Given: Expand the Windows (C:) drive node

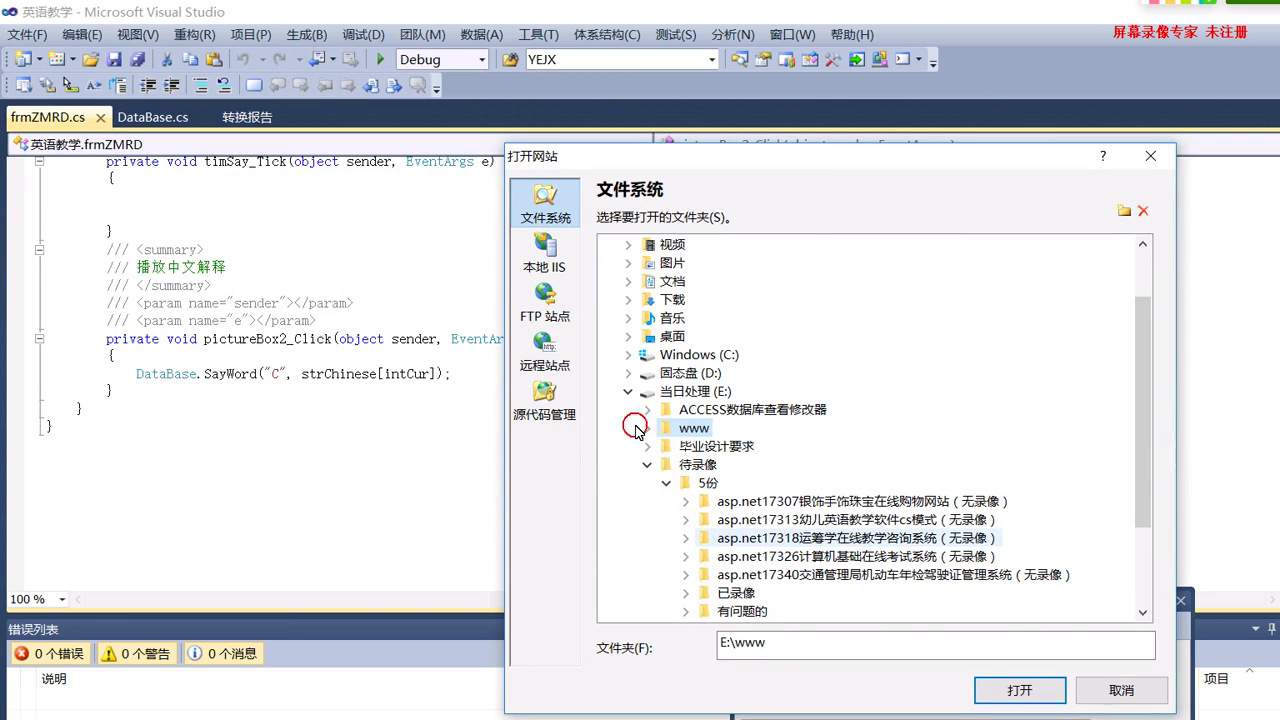Looking at the screenshot, I should click(x=628, y=355).
